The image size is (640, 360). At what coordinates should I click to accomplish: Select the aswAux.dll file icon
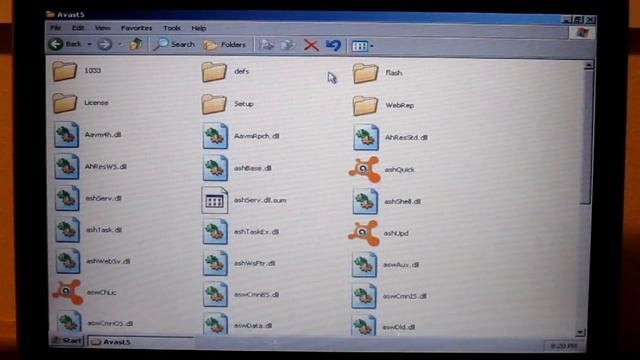click(x=364, y=264)
